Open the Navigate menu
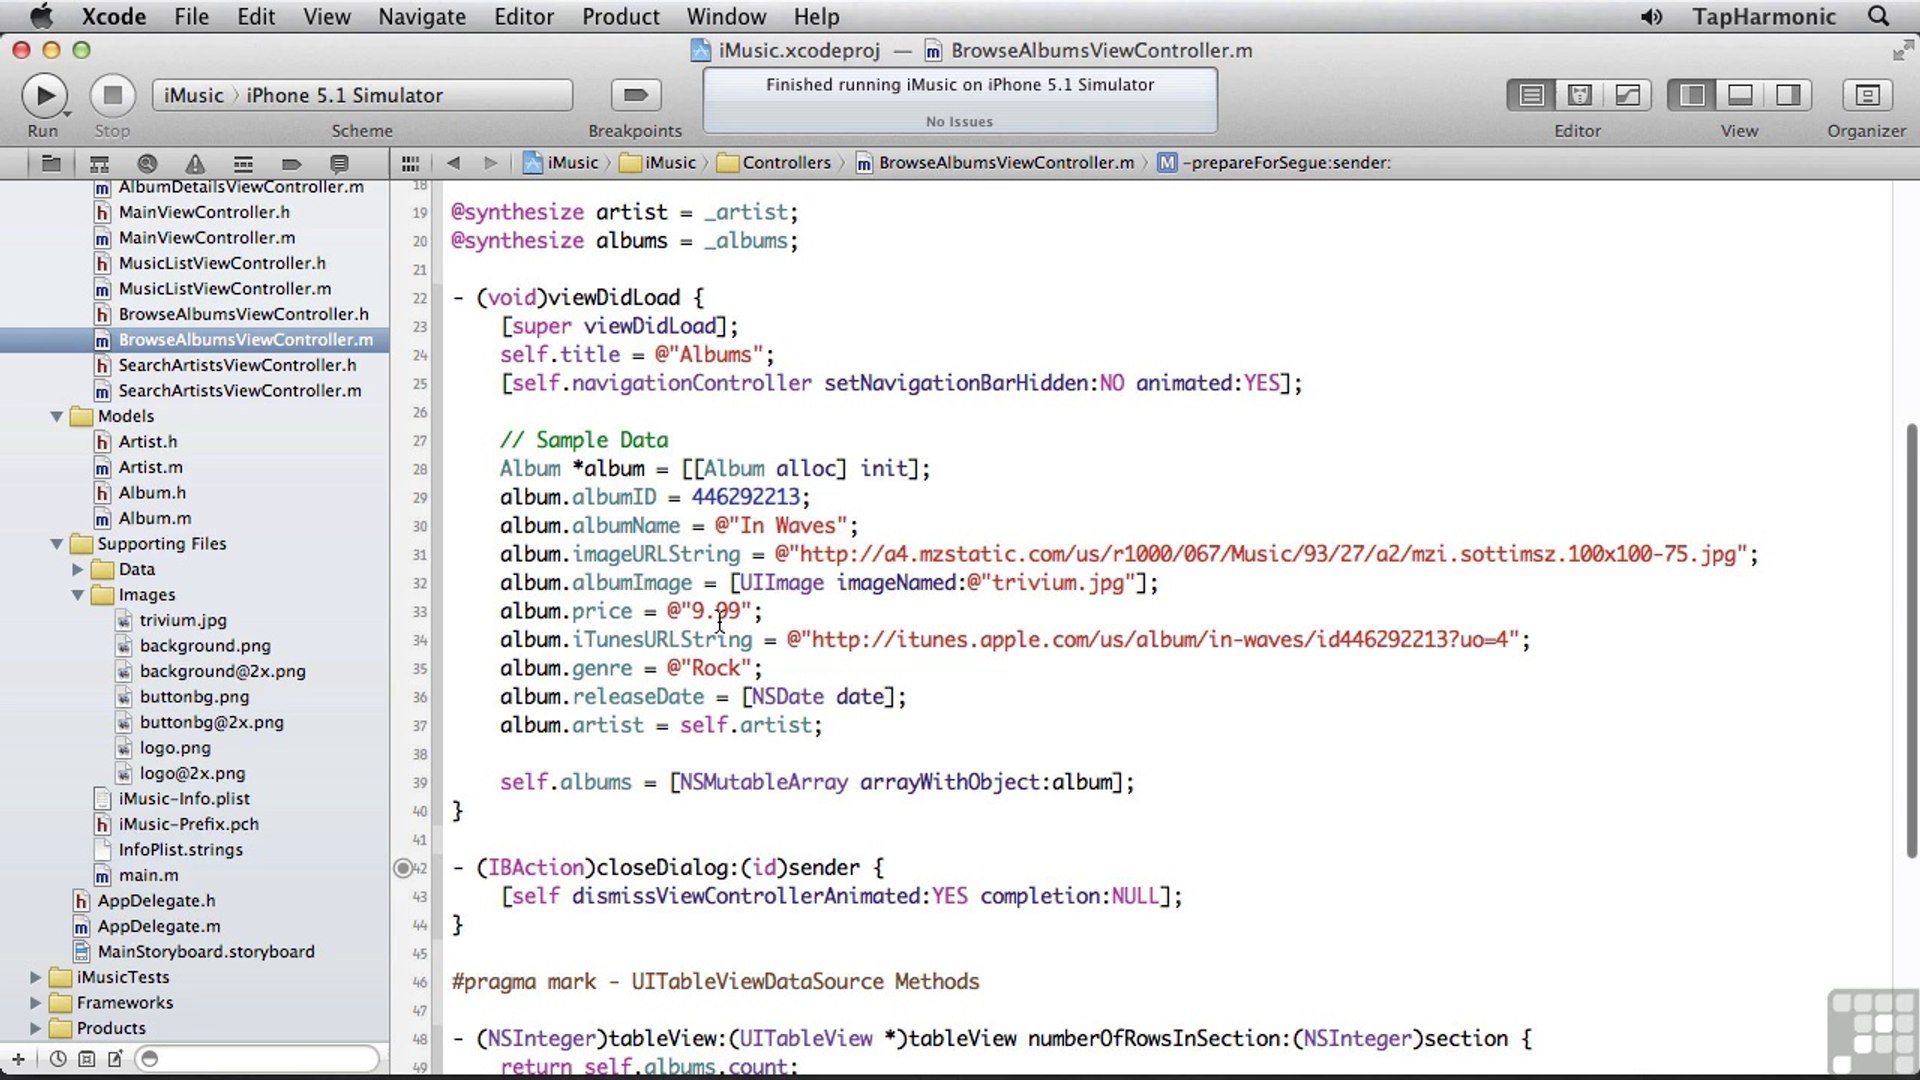 pos(422,17)
